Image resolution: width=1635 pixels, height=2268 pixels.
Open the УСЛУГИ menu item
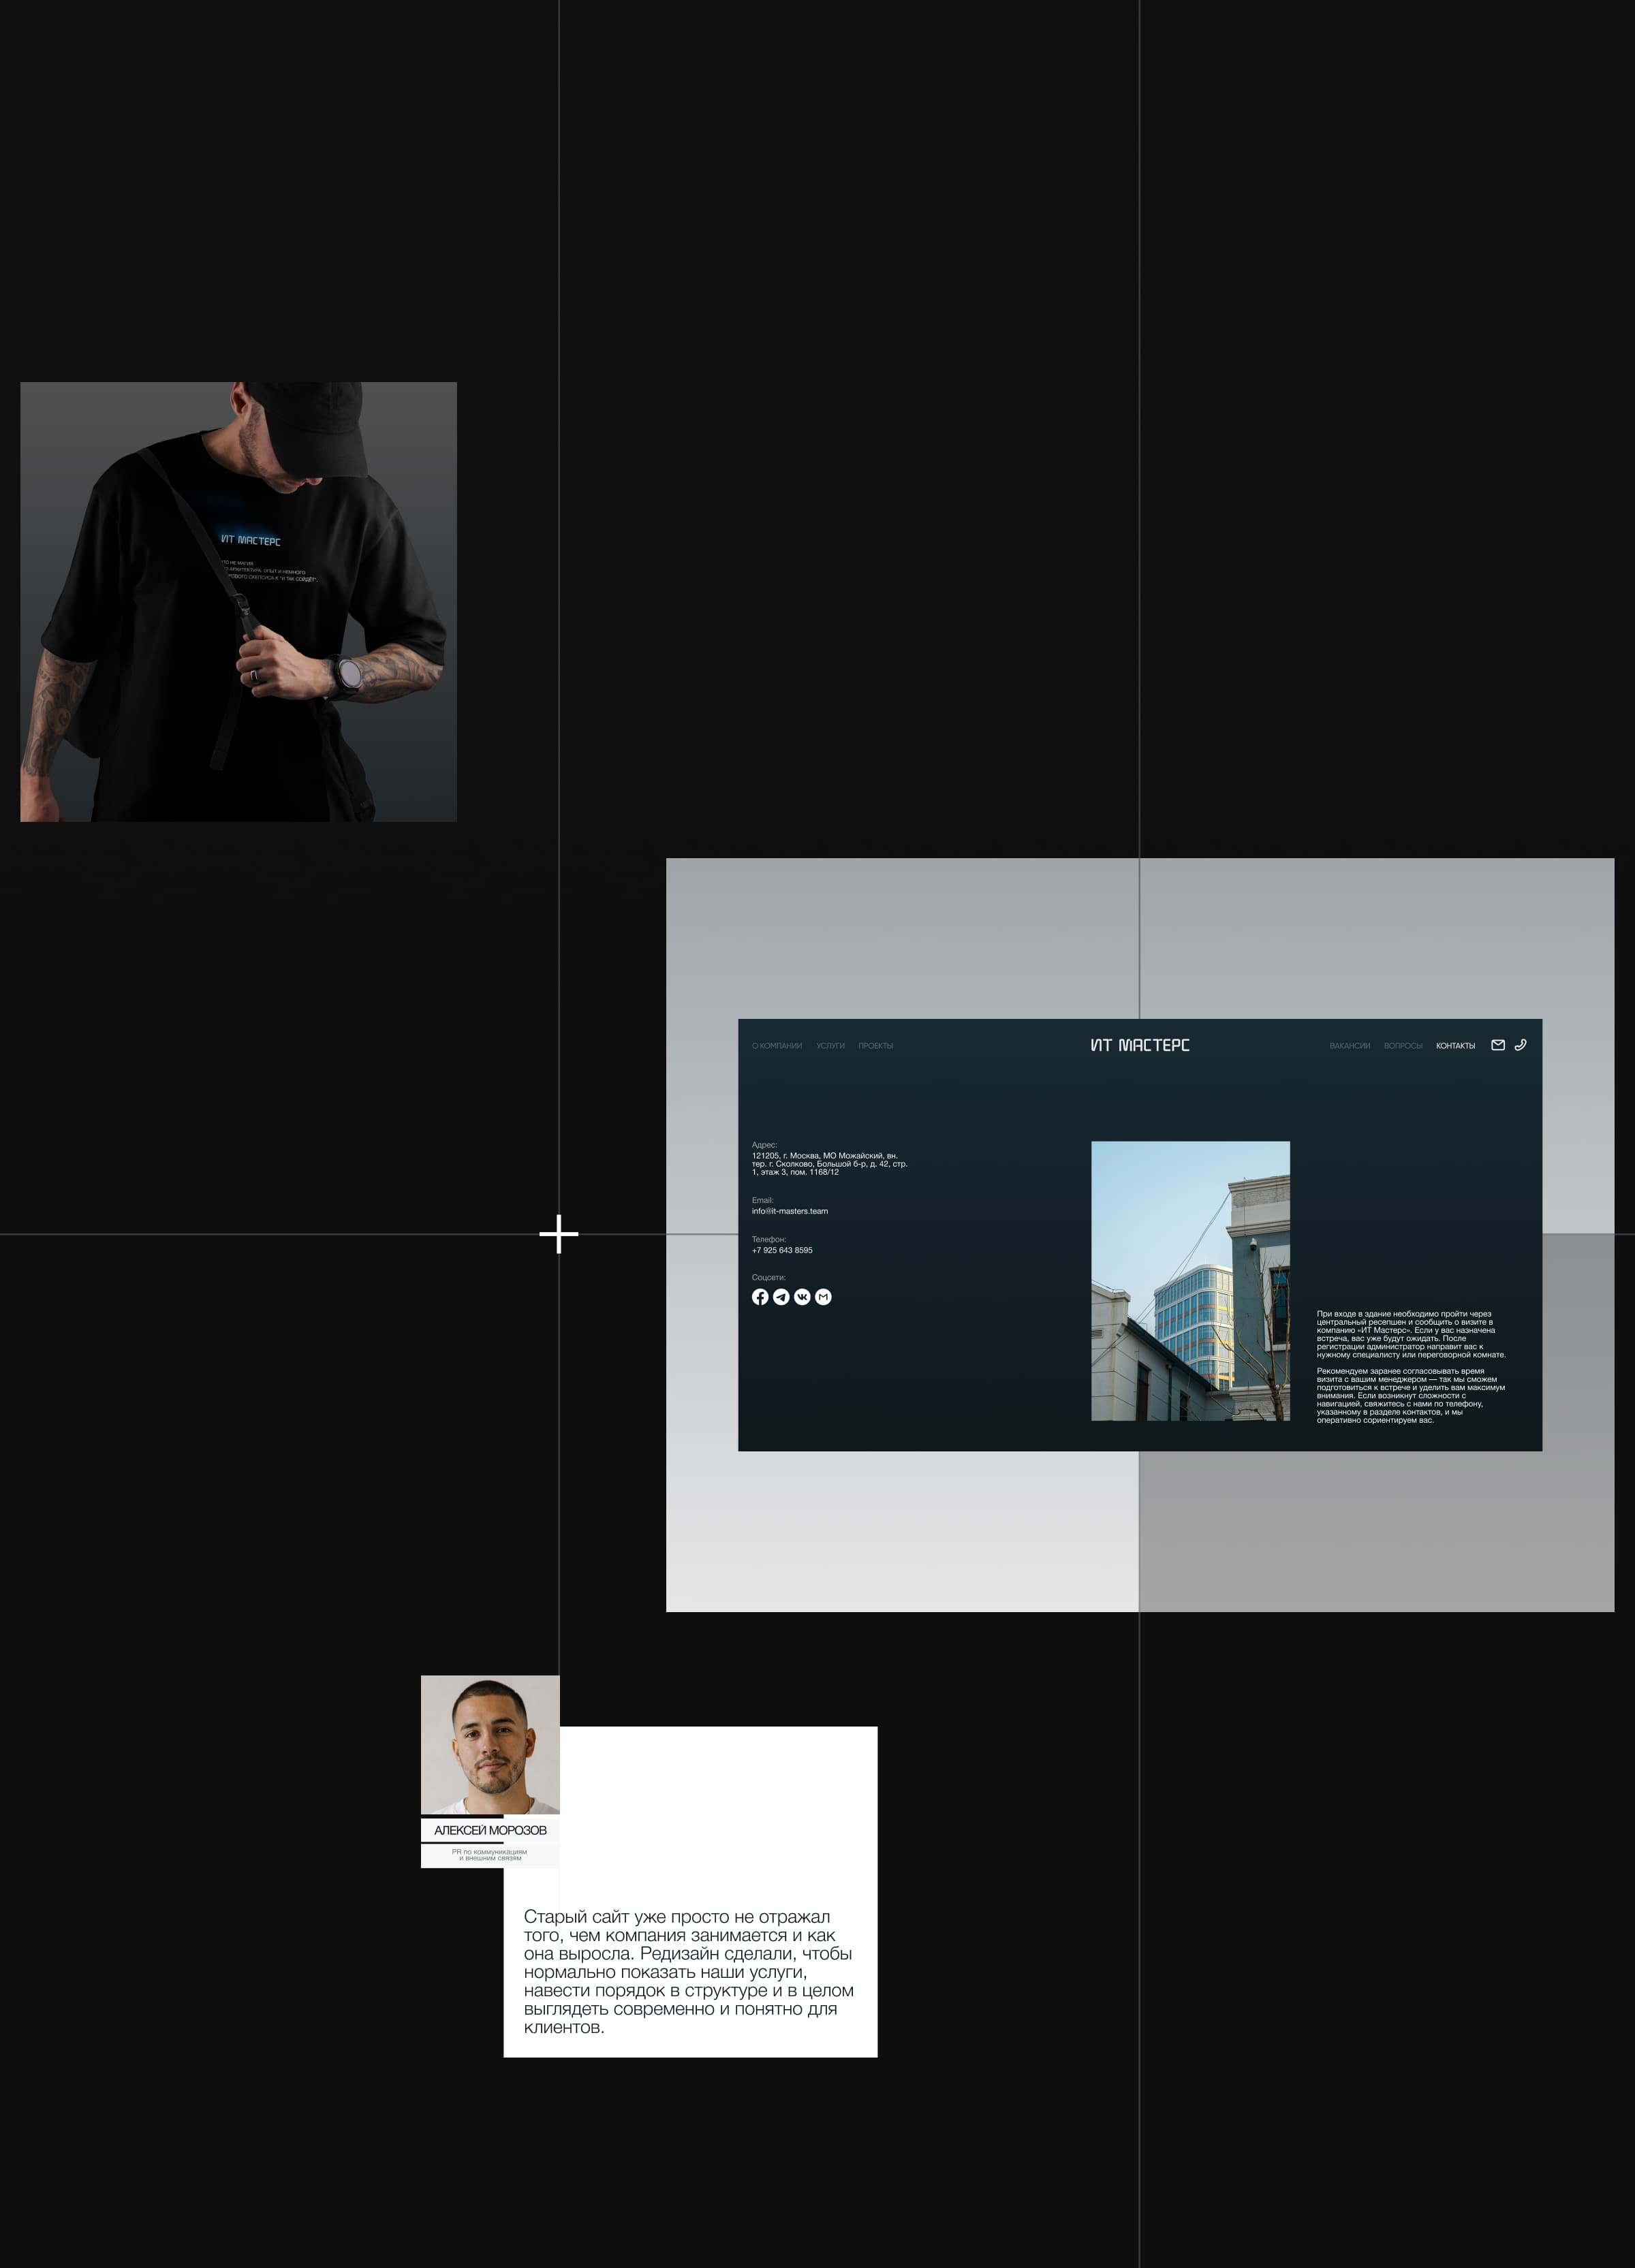click(x=830, y=1046)
